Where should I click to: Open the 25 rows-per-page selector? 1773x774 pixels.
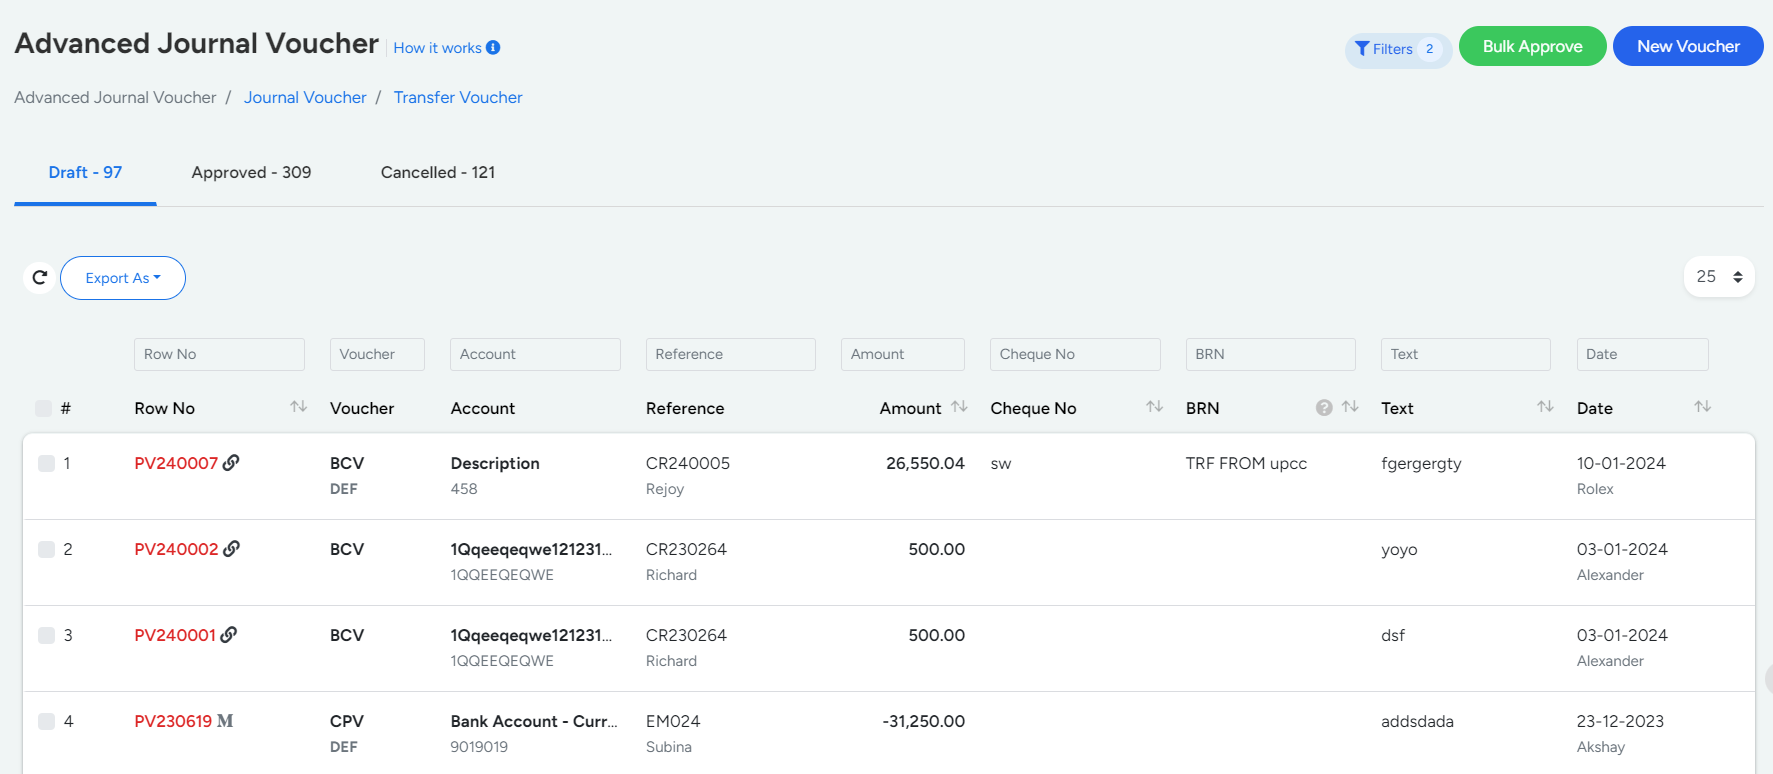click(1719, 277)
